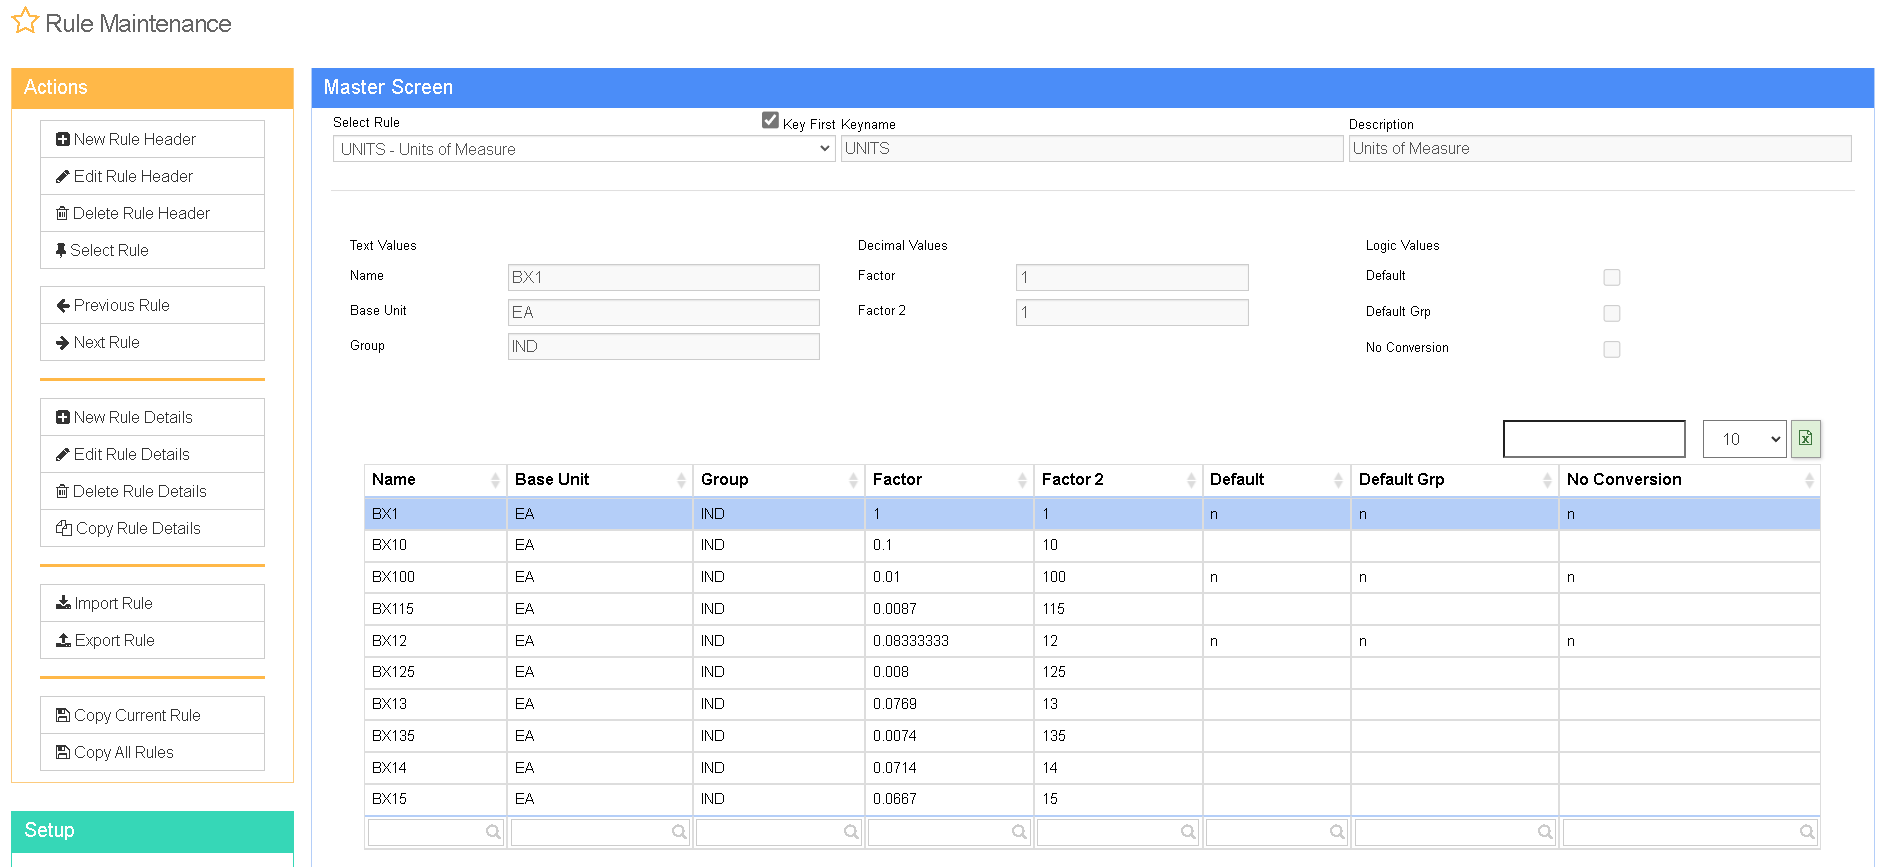Click the magnifier icon in the No Conversion filter box
1885x867 pixels.
coord(1807,832)
